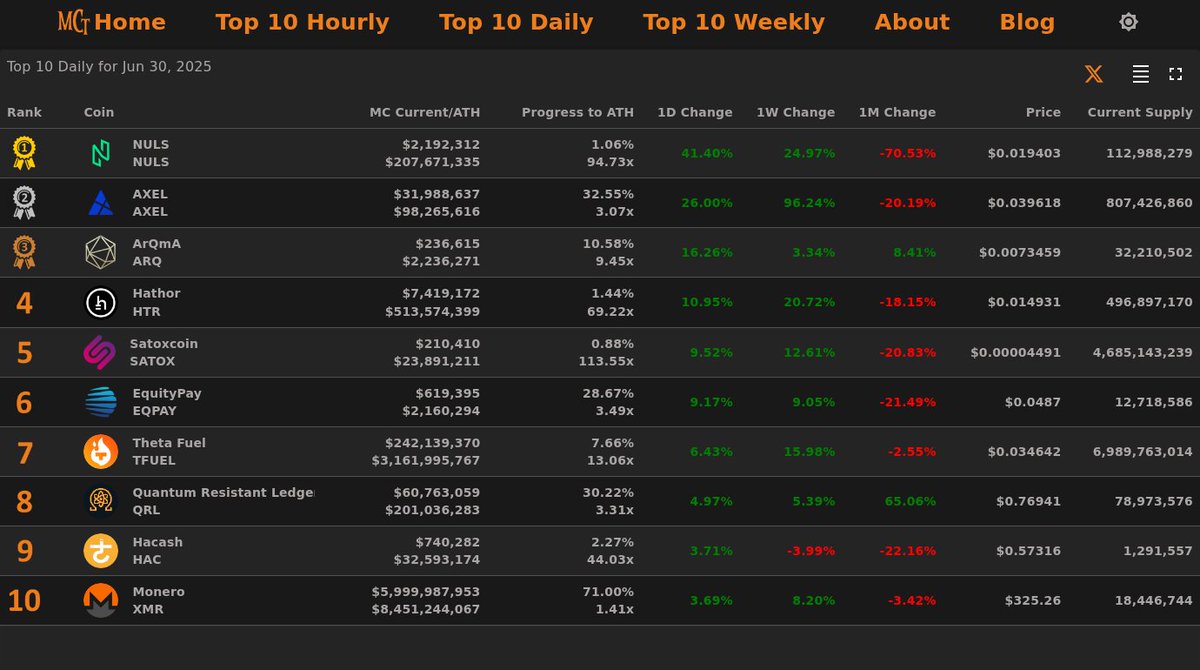The image size is (1200, 670).
Task: Sort by Progress to ATH header
Action: pos(578,113)
